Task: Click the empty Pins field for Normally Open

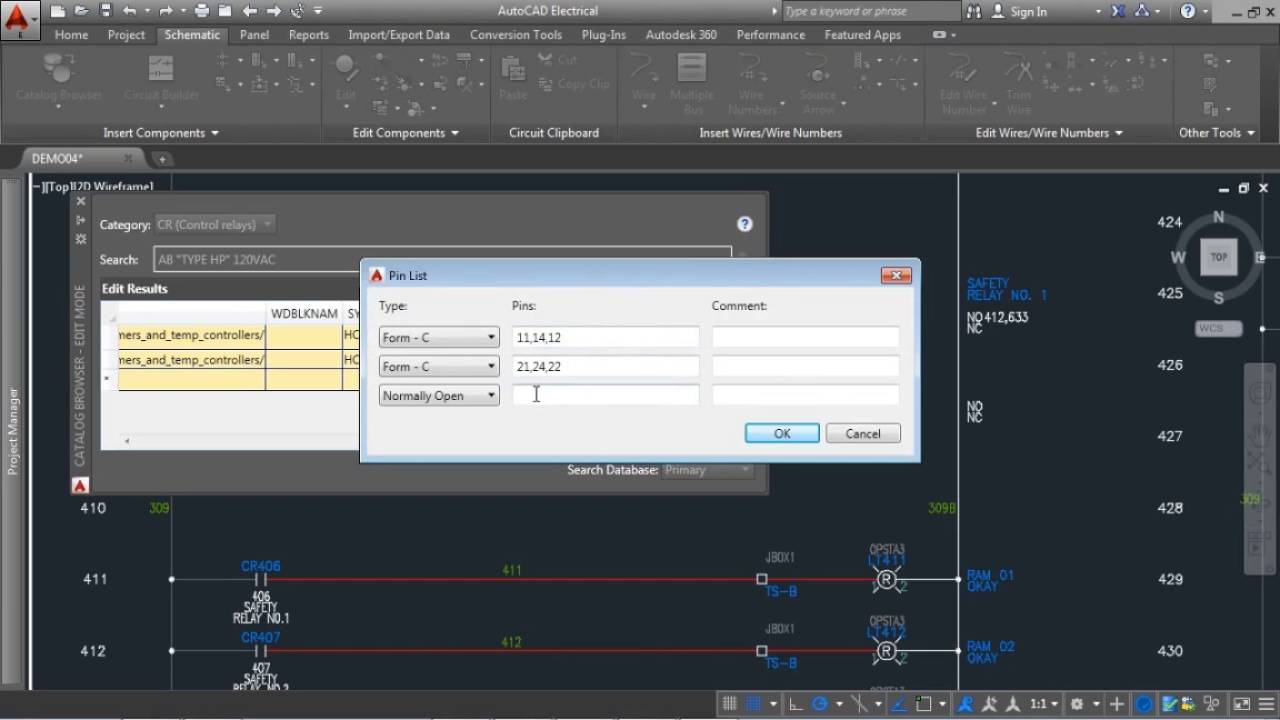Action: pyautogui.click(x=606, y=396)
